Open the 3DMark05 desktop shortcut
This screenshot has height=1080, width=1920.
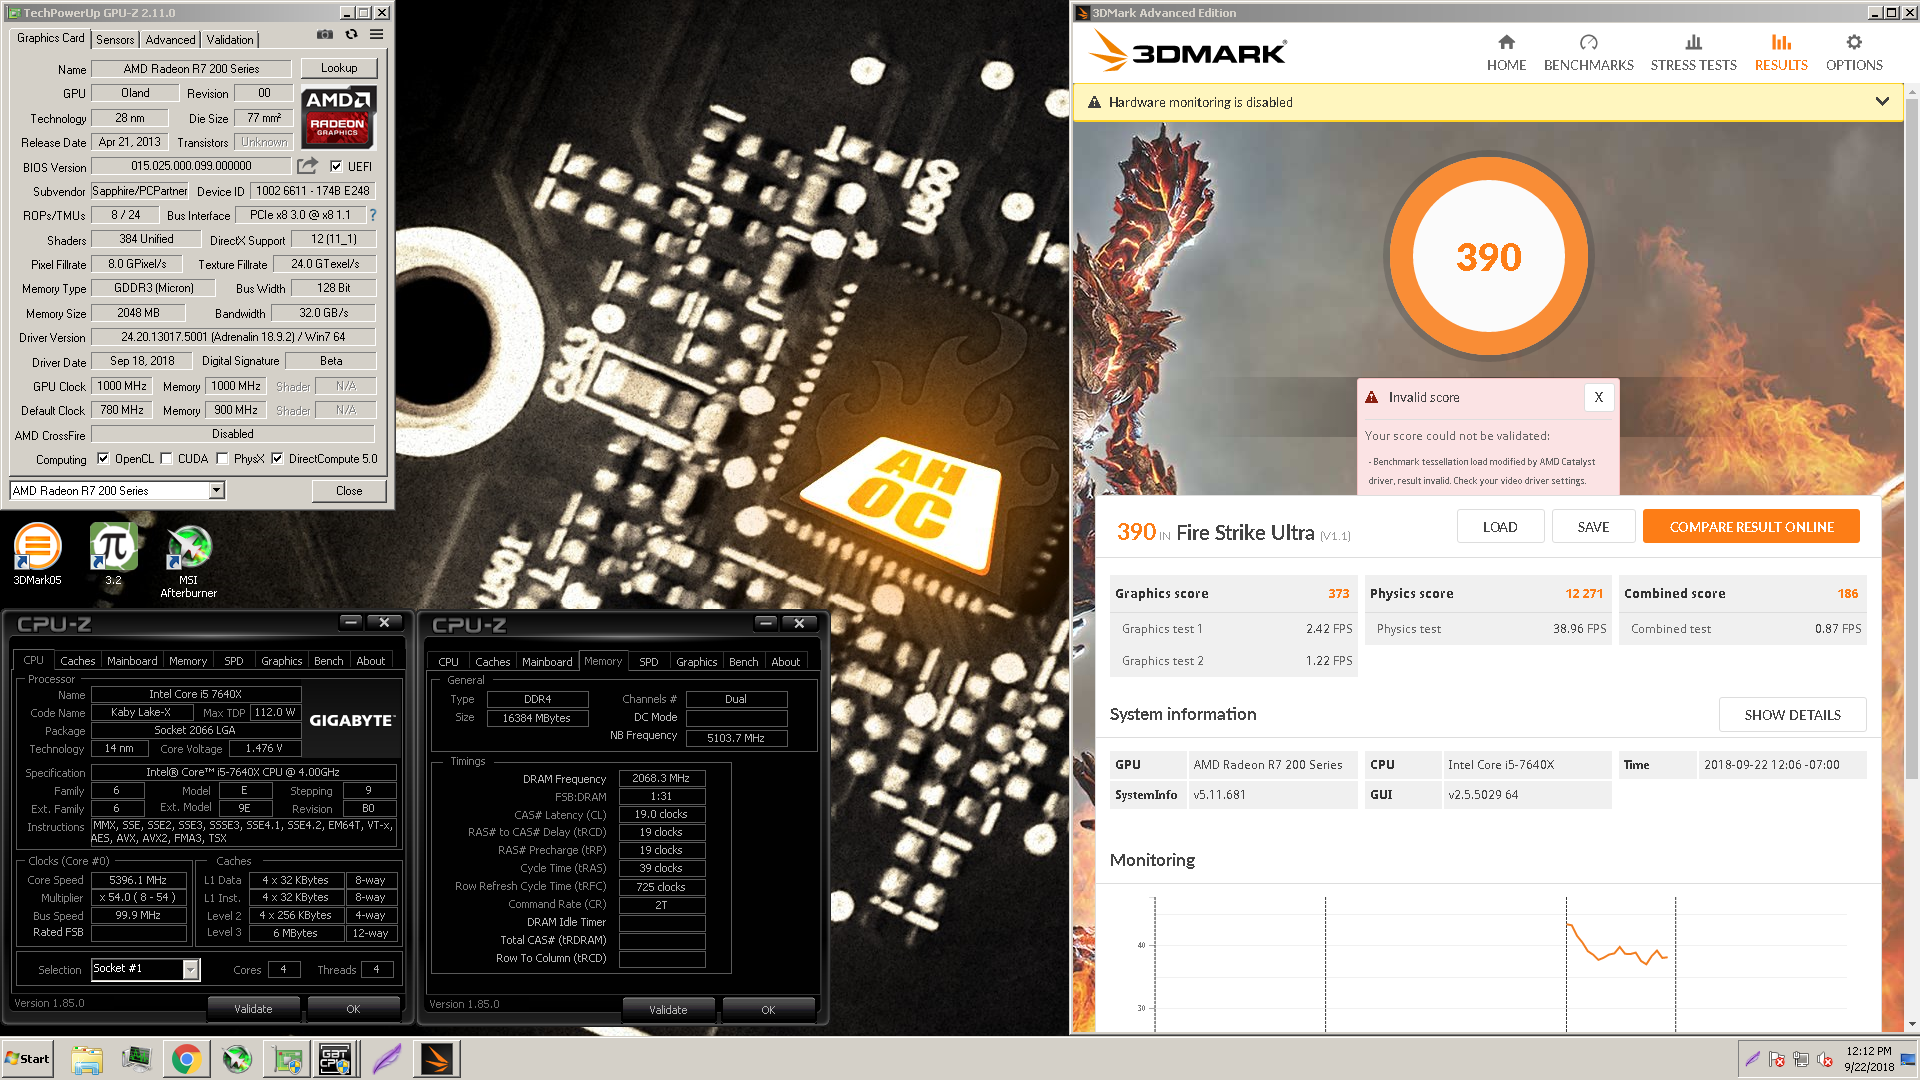pos(37,554)
